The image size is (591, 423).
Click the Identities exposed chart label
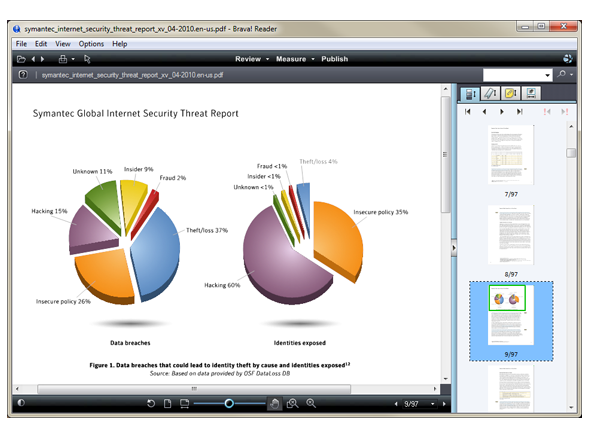300,343
